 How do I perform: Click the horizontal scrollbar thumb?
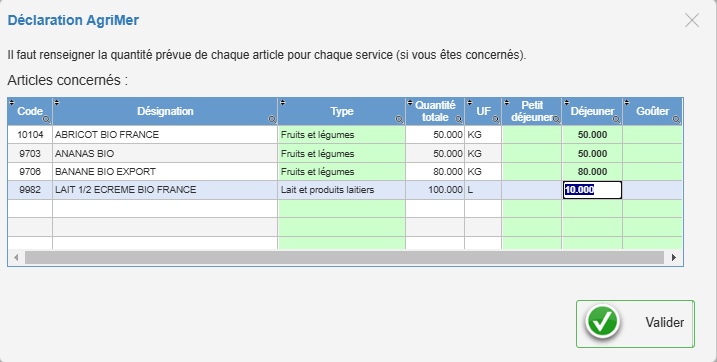pos(344,257)
